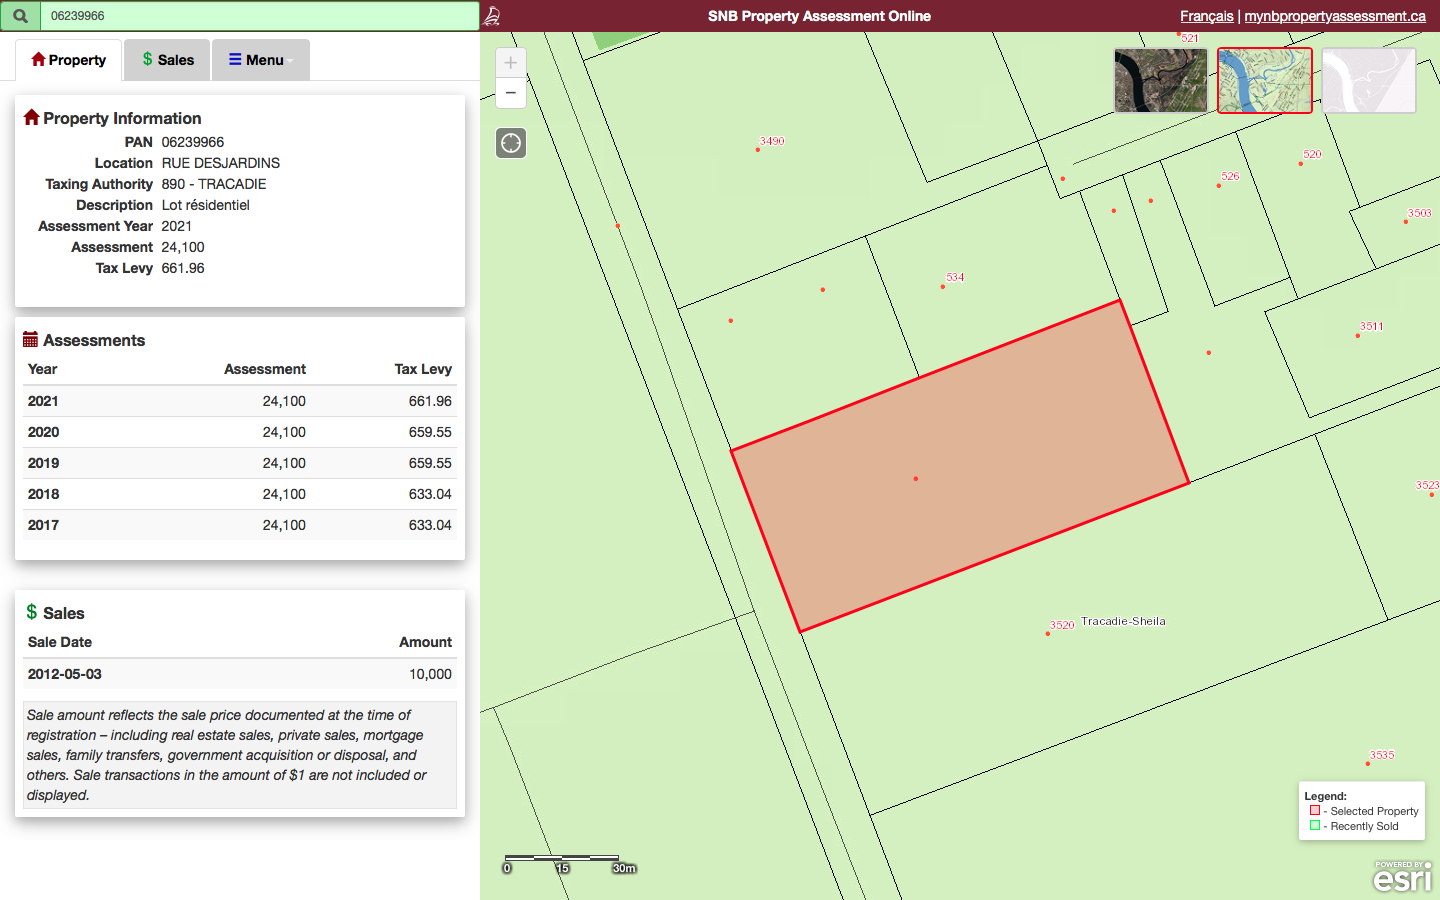The image size is (1440, 900).
Task: Click the 2019 assessment row
Action: click(x=240, y=463)
